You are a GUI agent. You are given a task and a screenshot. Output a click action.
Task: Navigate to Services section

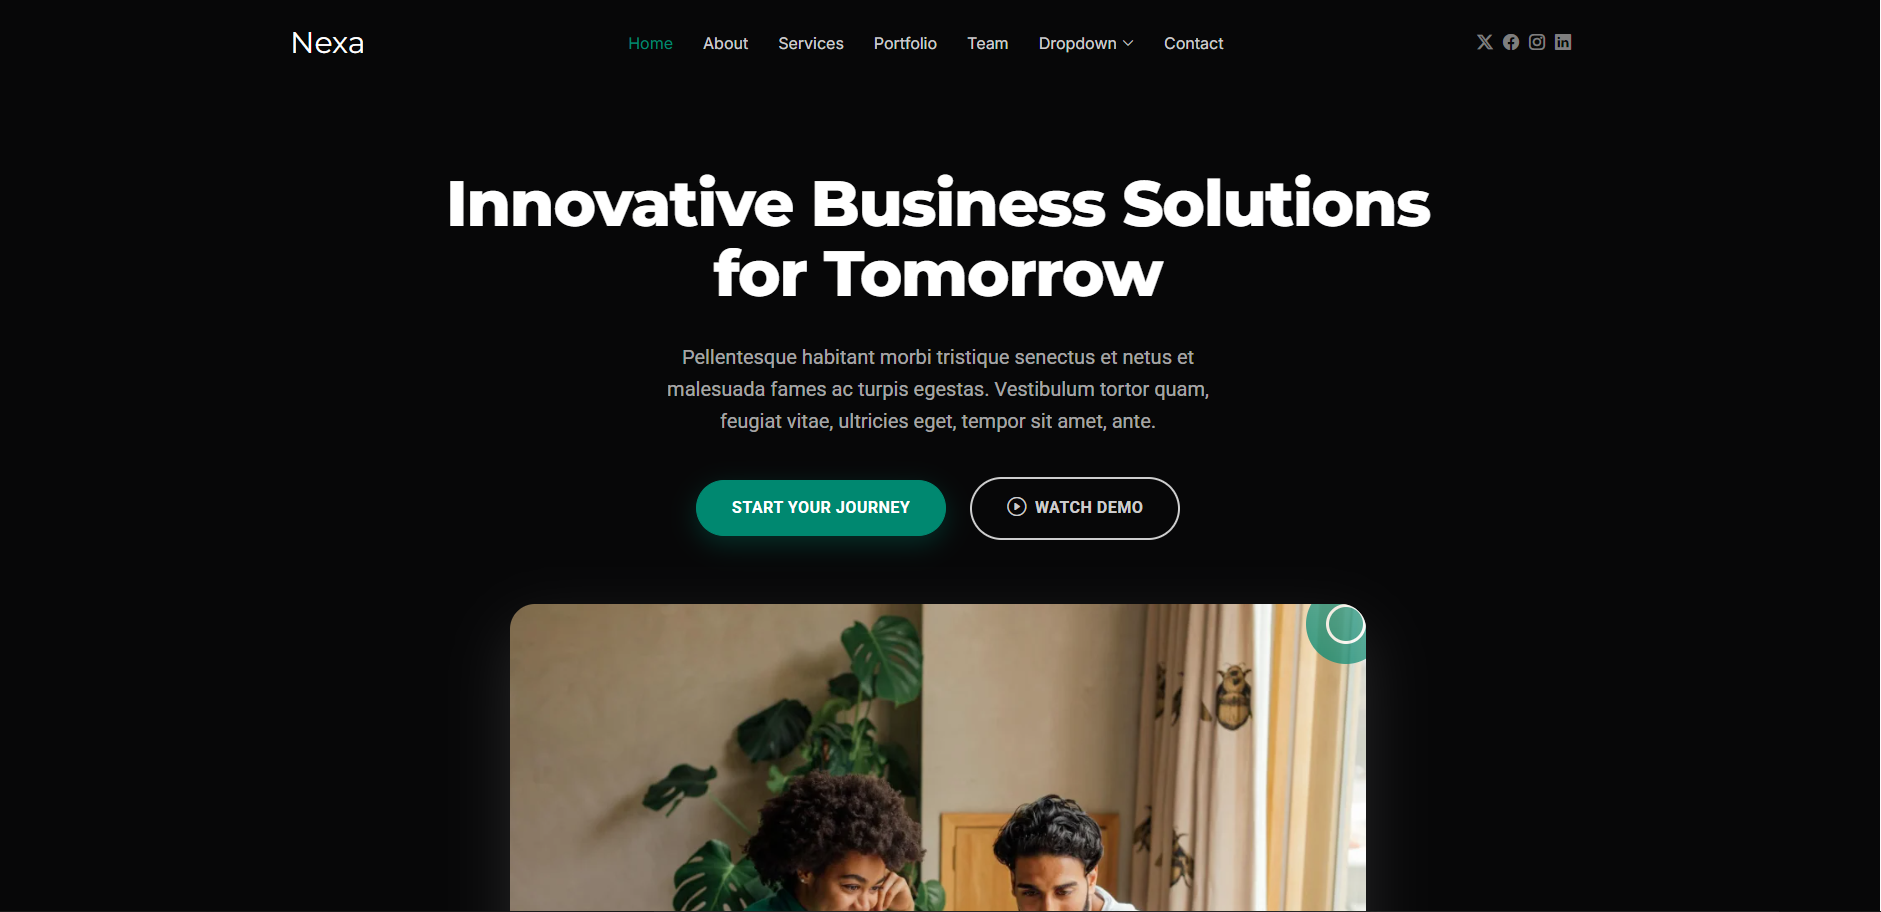tap(811, 43)
